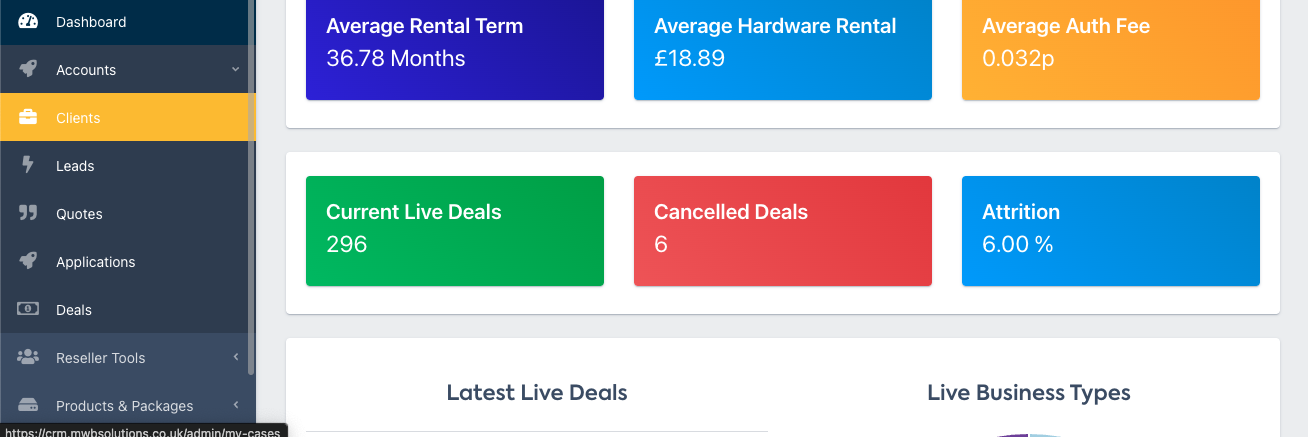Expand the Reseller Tools chevron
1308x437 pixels.
point(235,357)
